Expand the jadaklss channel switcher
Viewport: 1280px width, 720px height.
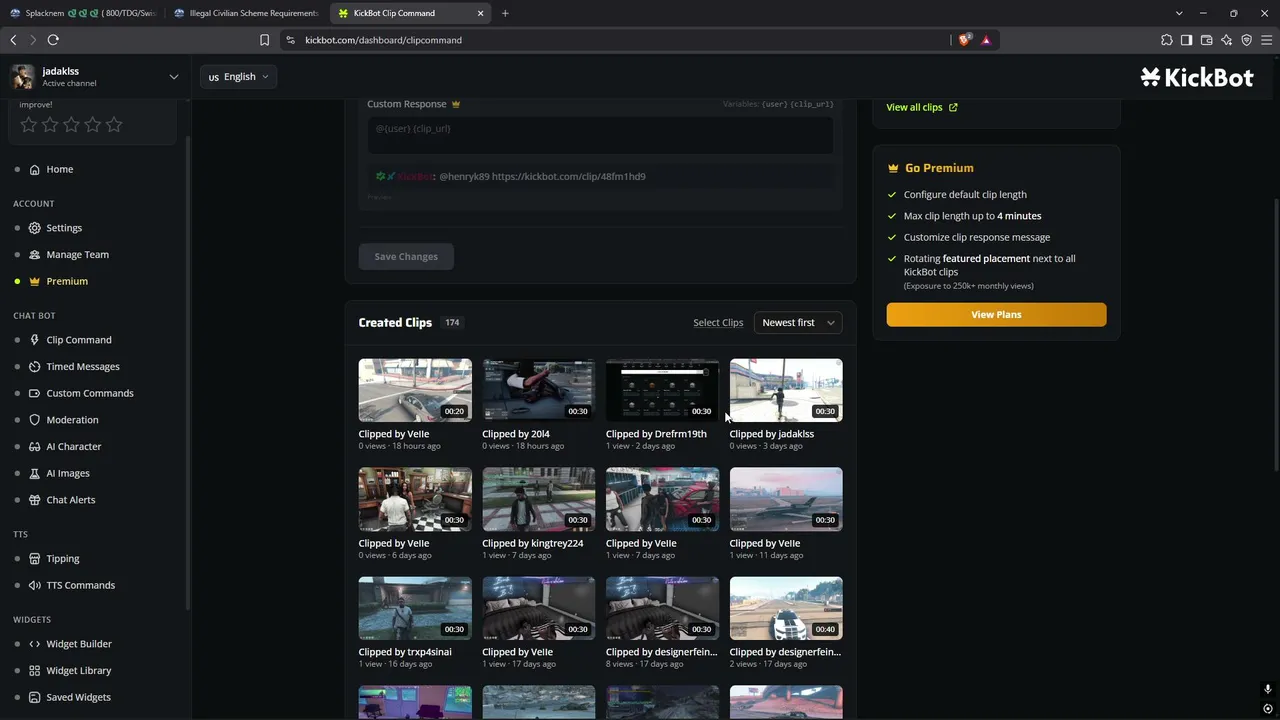pos(174,77)
